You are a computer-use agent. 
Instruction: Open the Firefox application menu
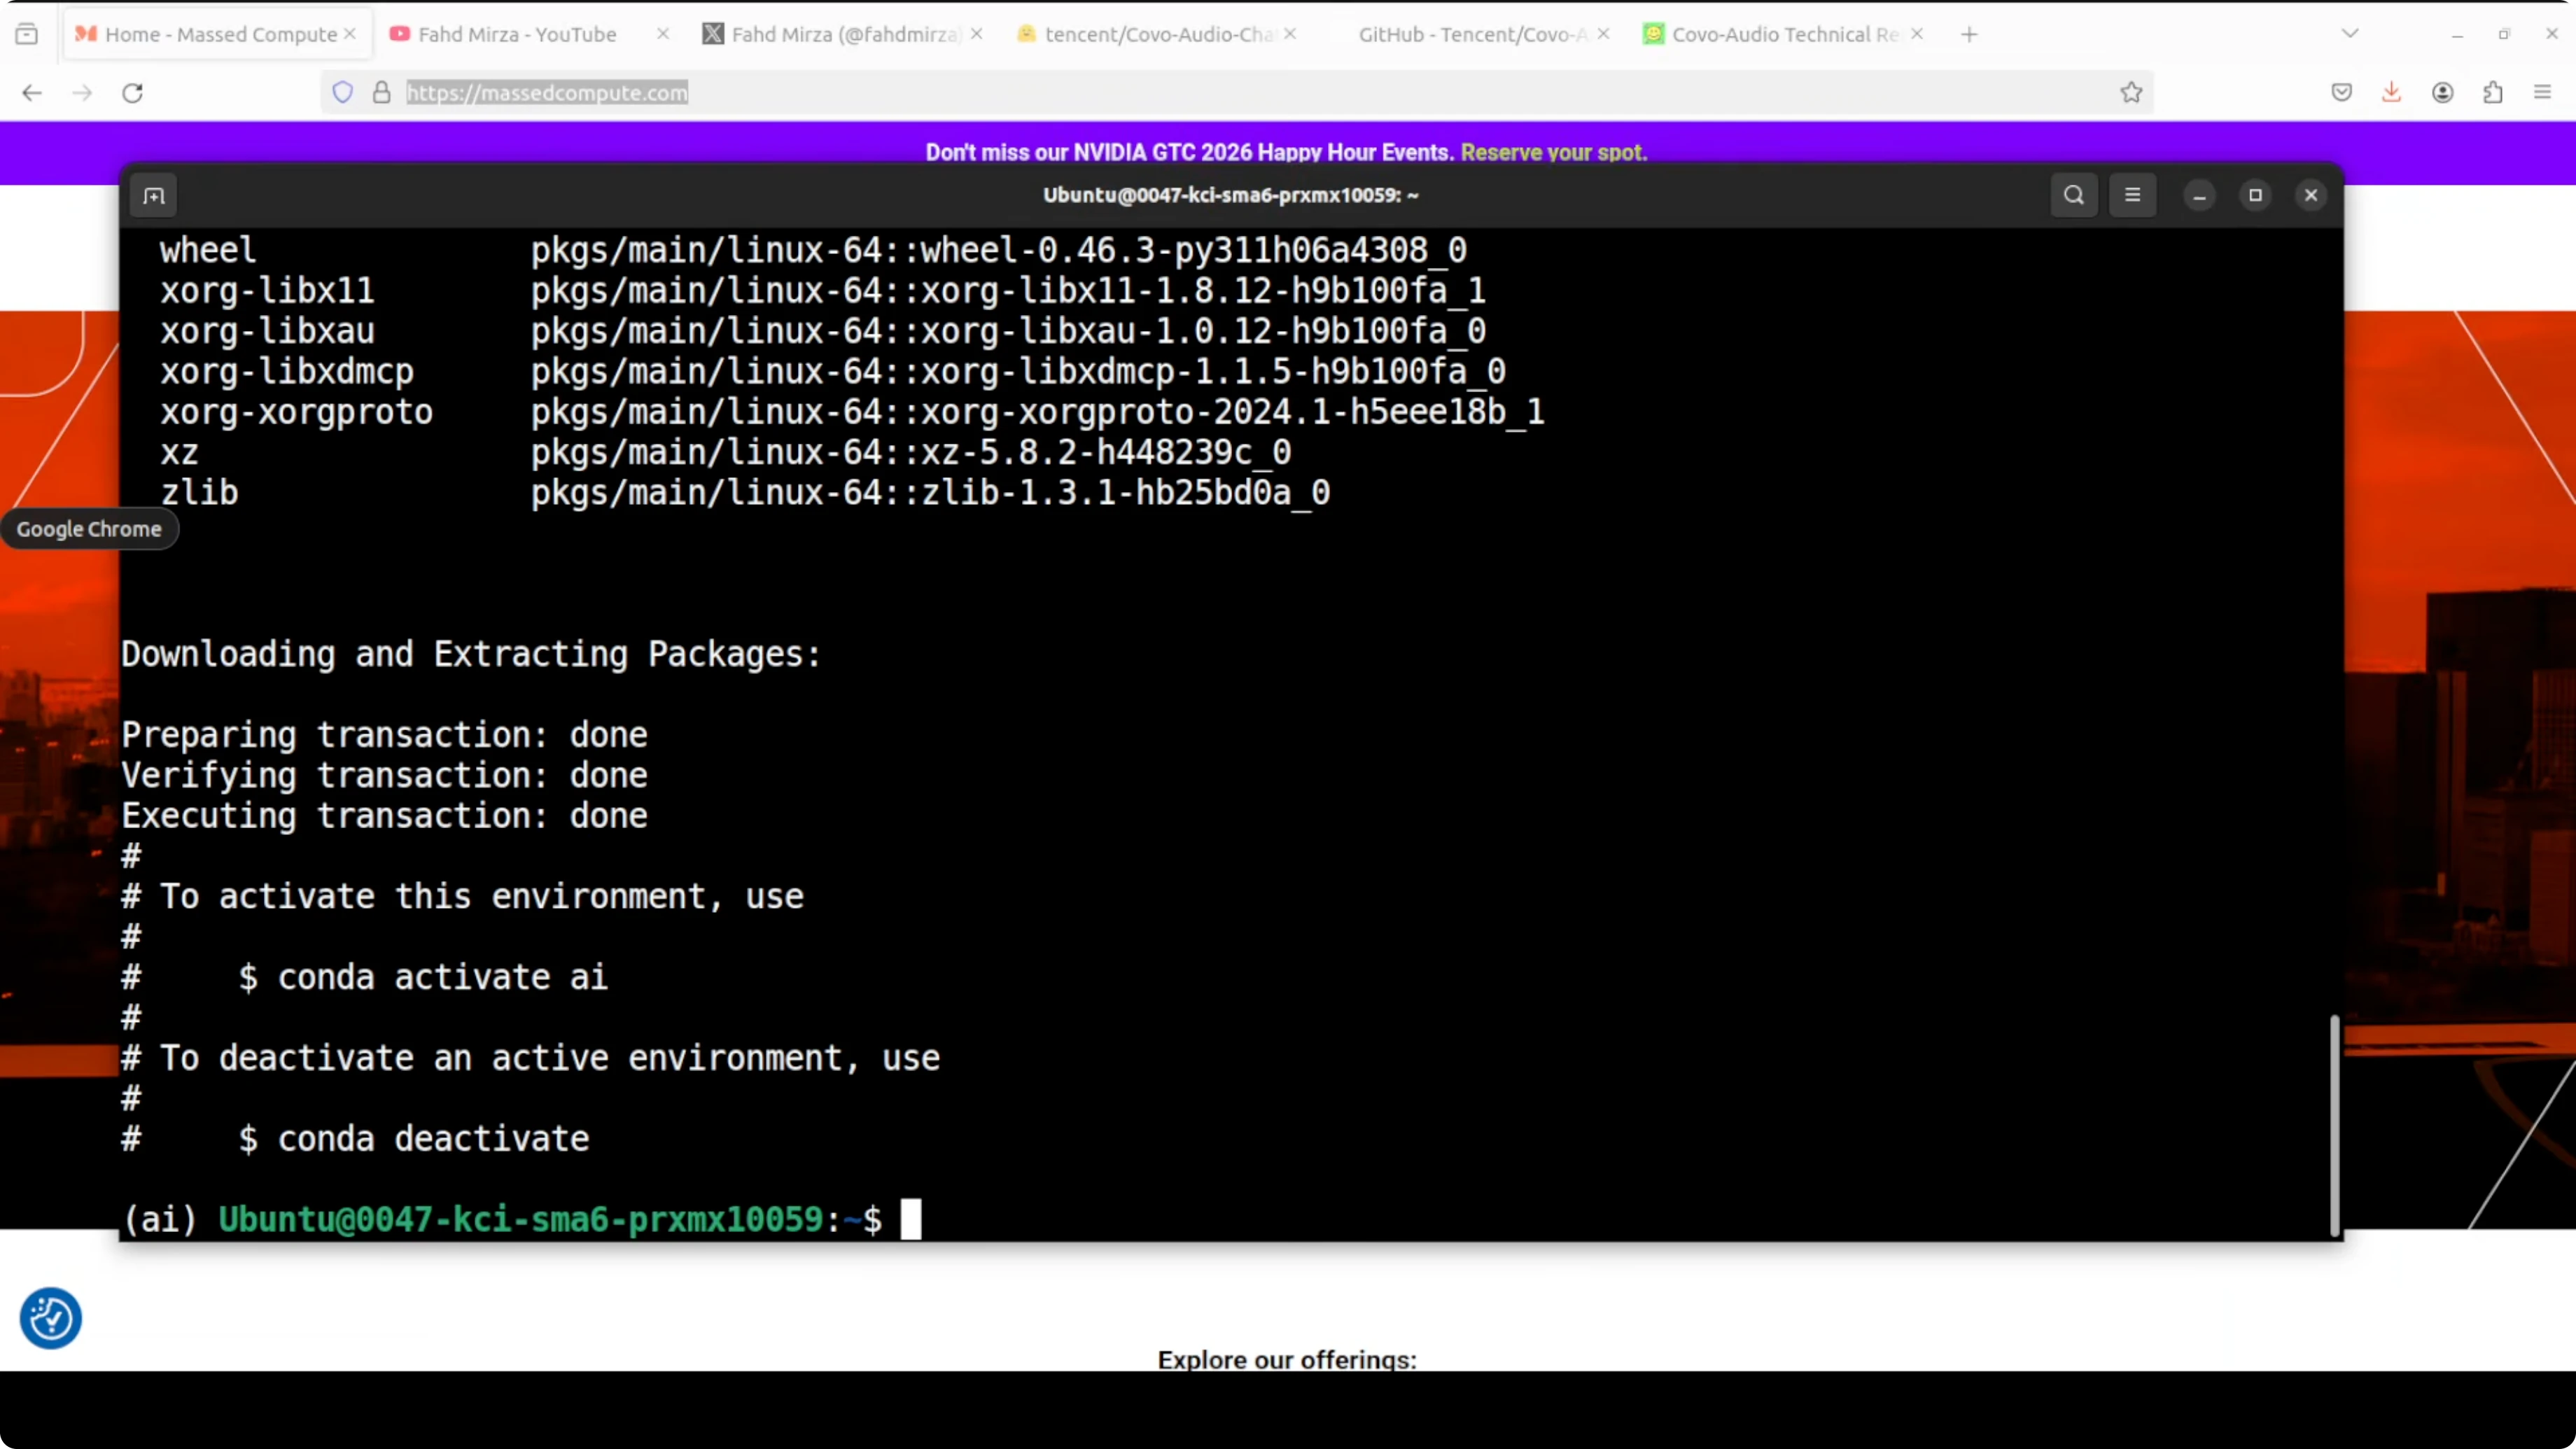point(2543,93)
